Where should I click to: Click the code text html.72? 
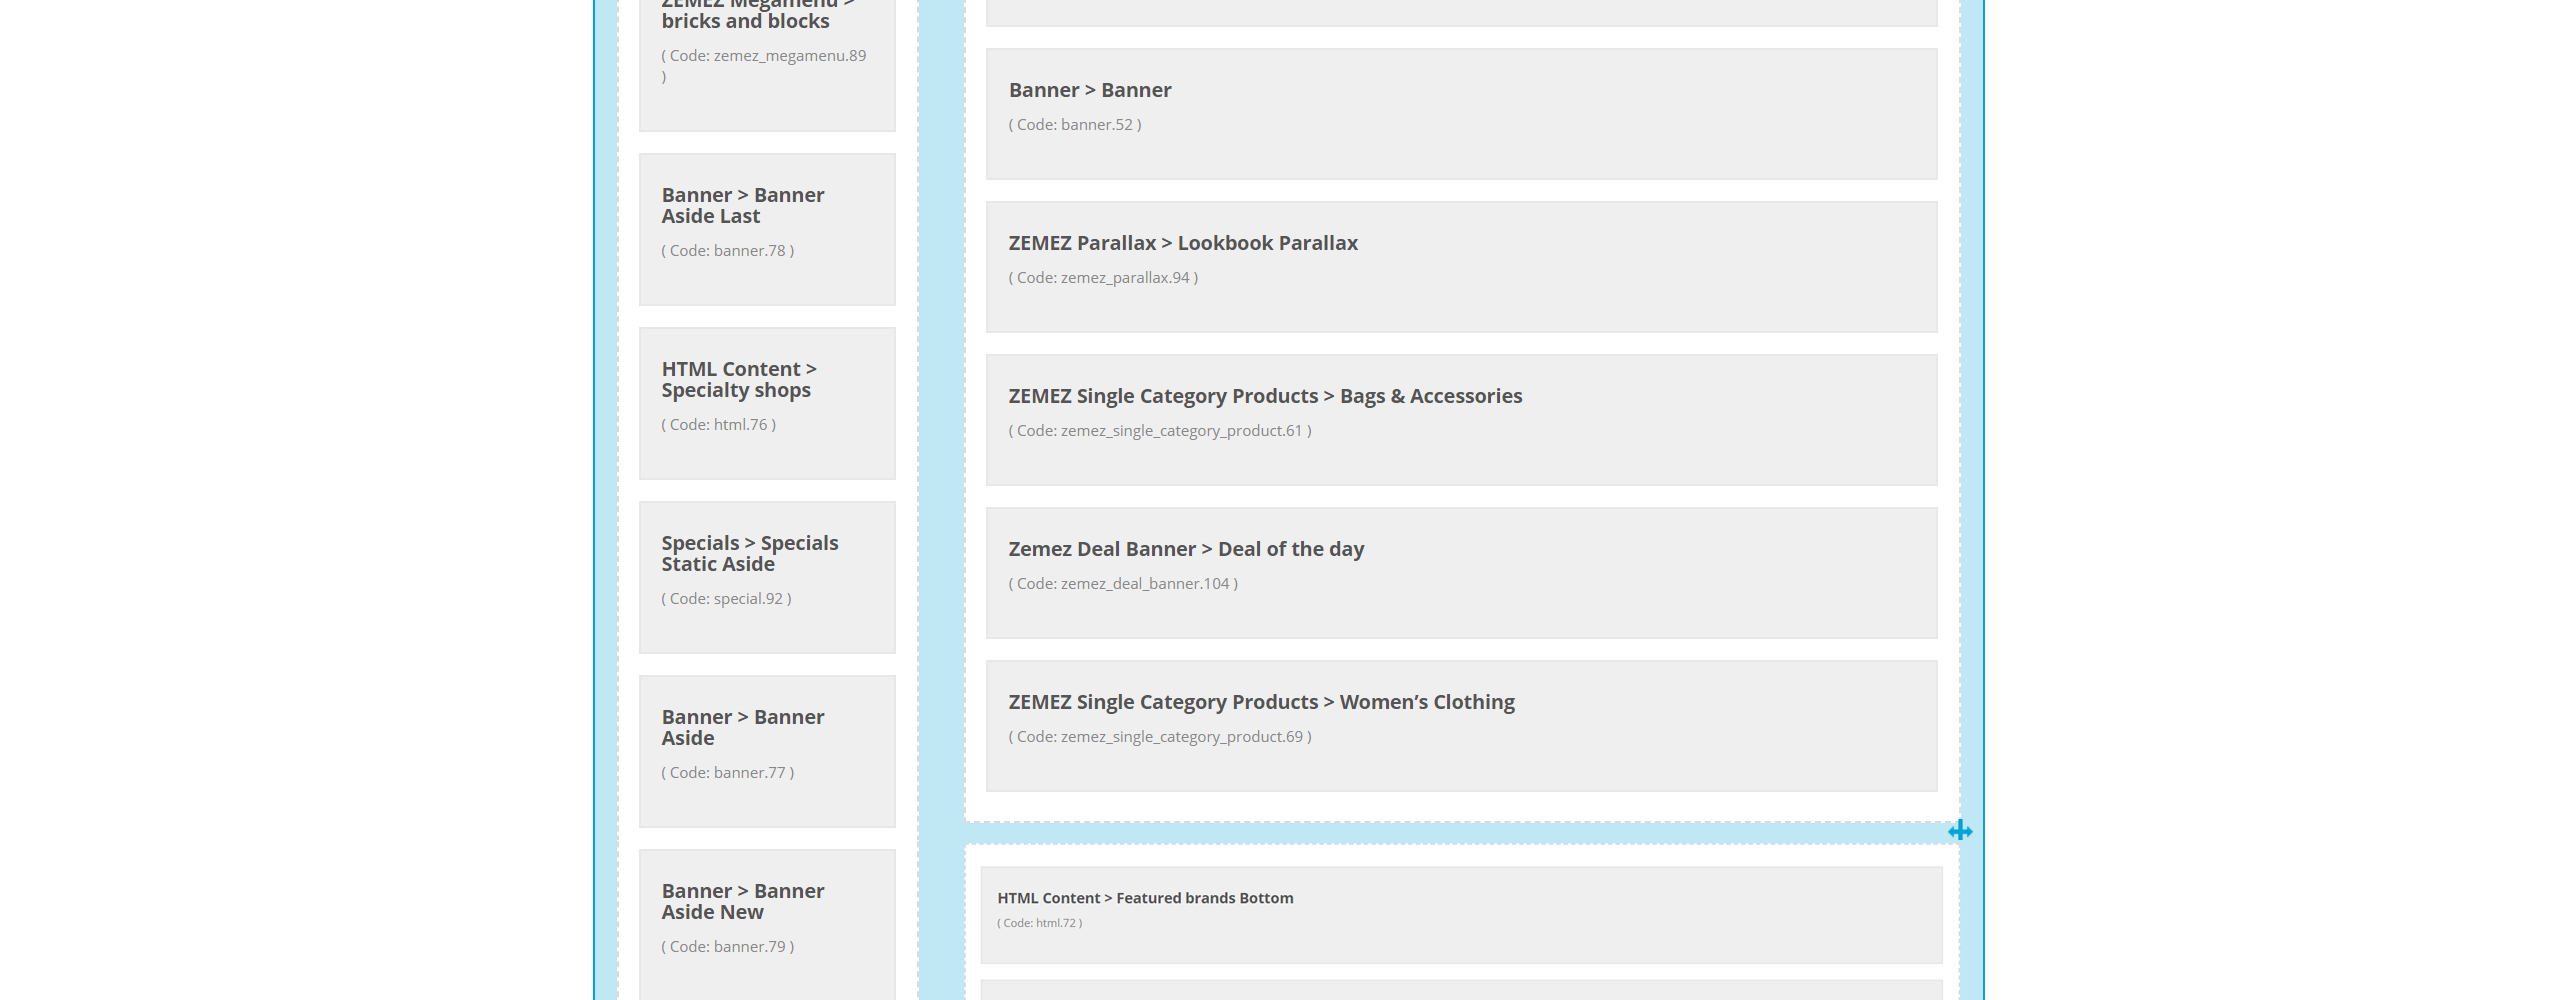1040,923
